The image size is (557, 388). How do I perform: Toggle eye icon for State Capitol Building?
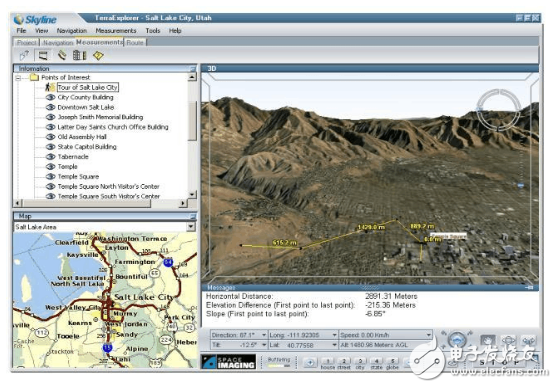[x=50, y=146]
